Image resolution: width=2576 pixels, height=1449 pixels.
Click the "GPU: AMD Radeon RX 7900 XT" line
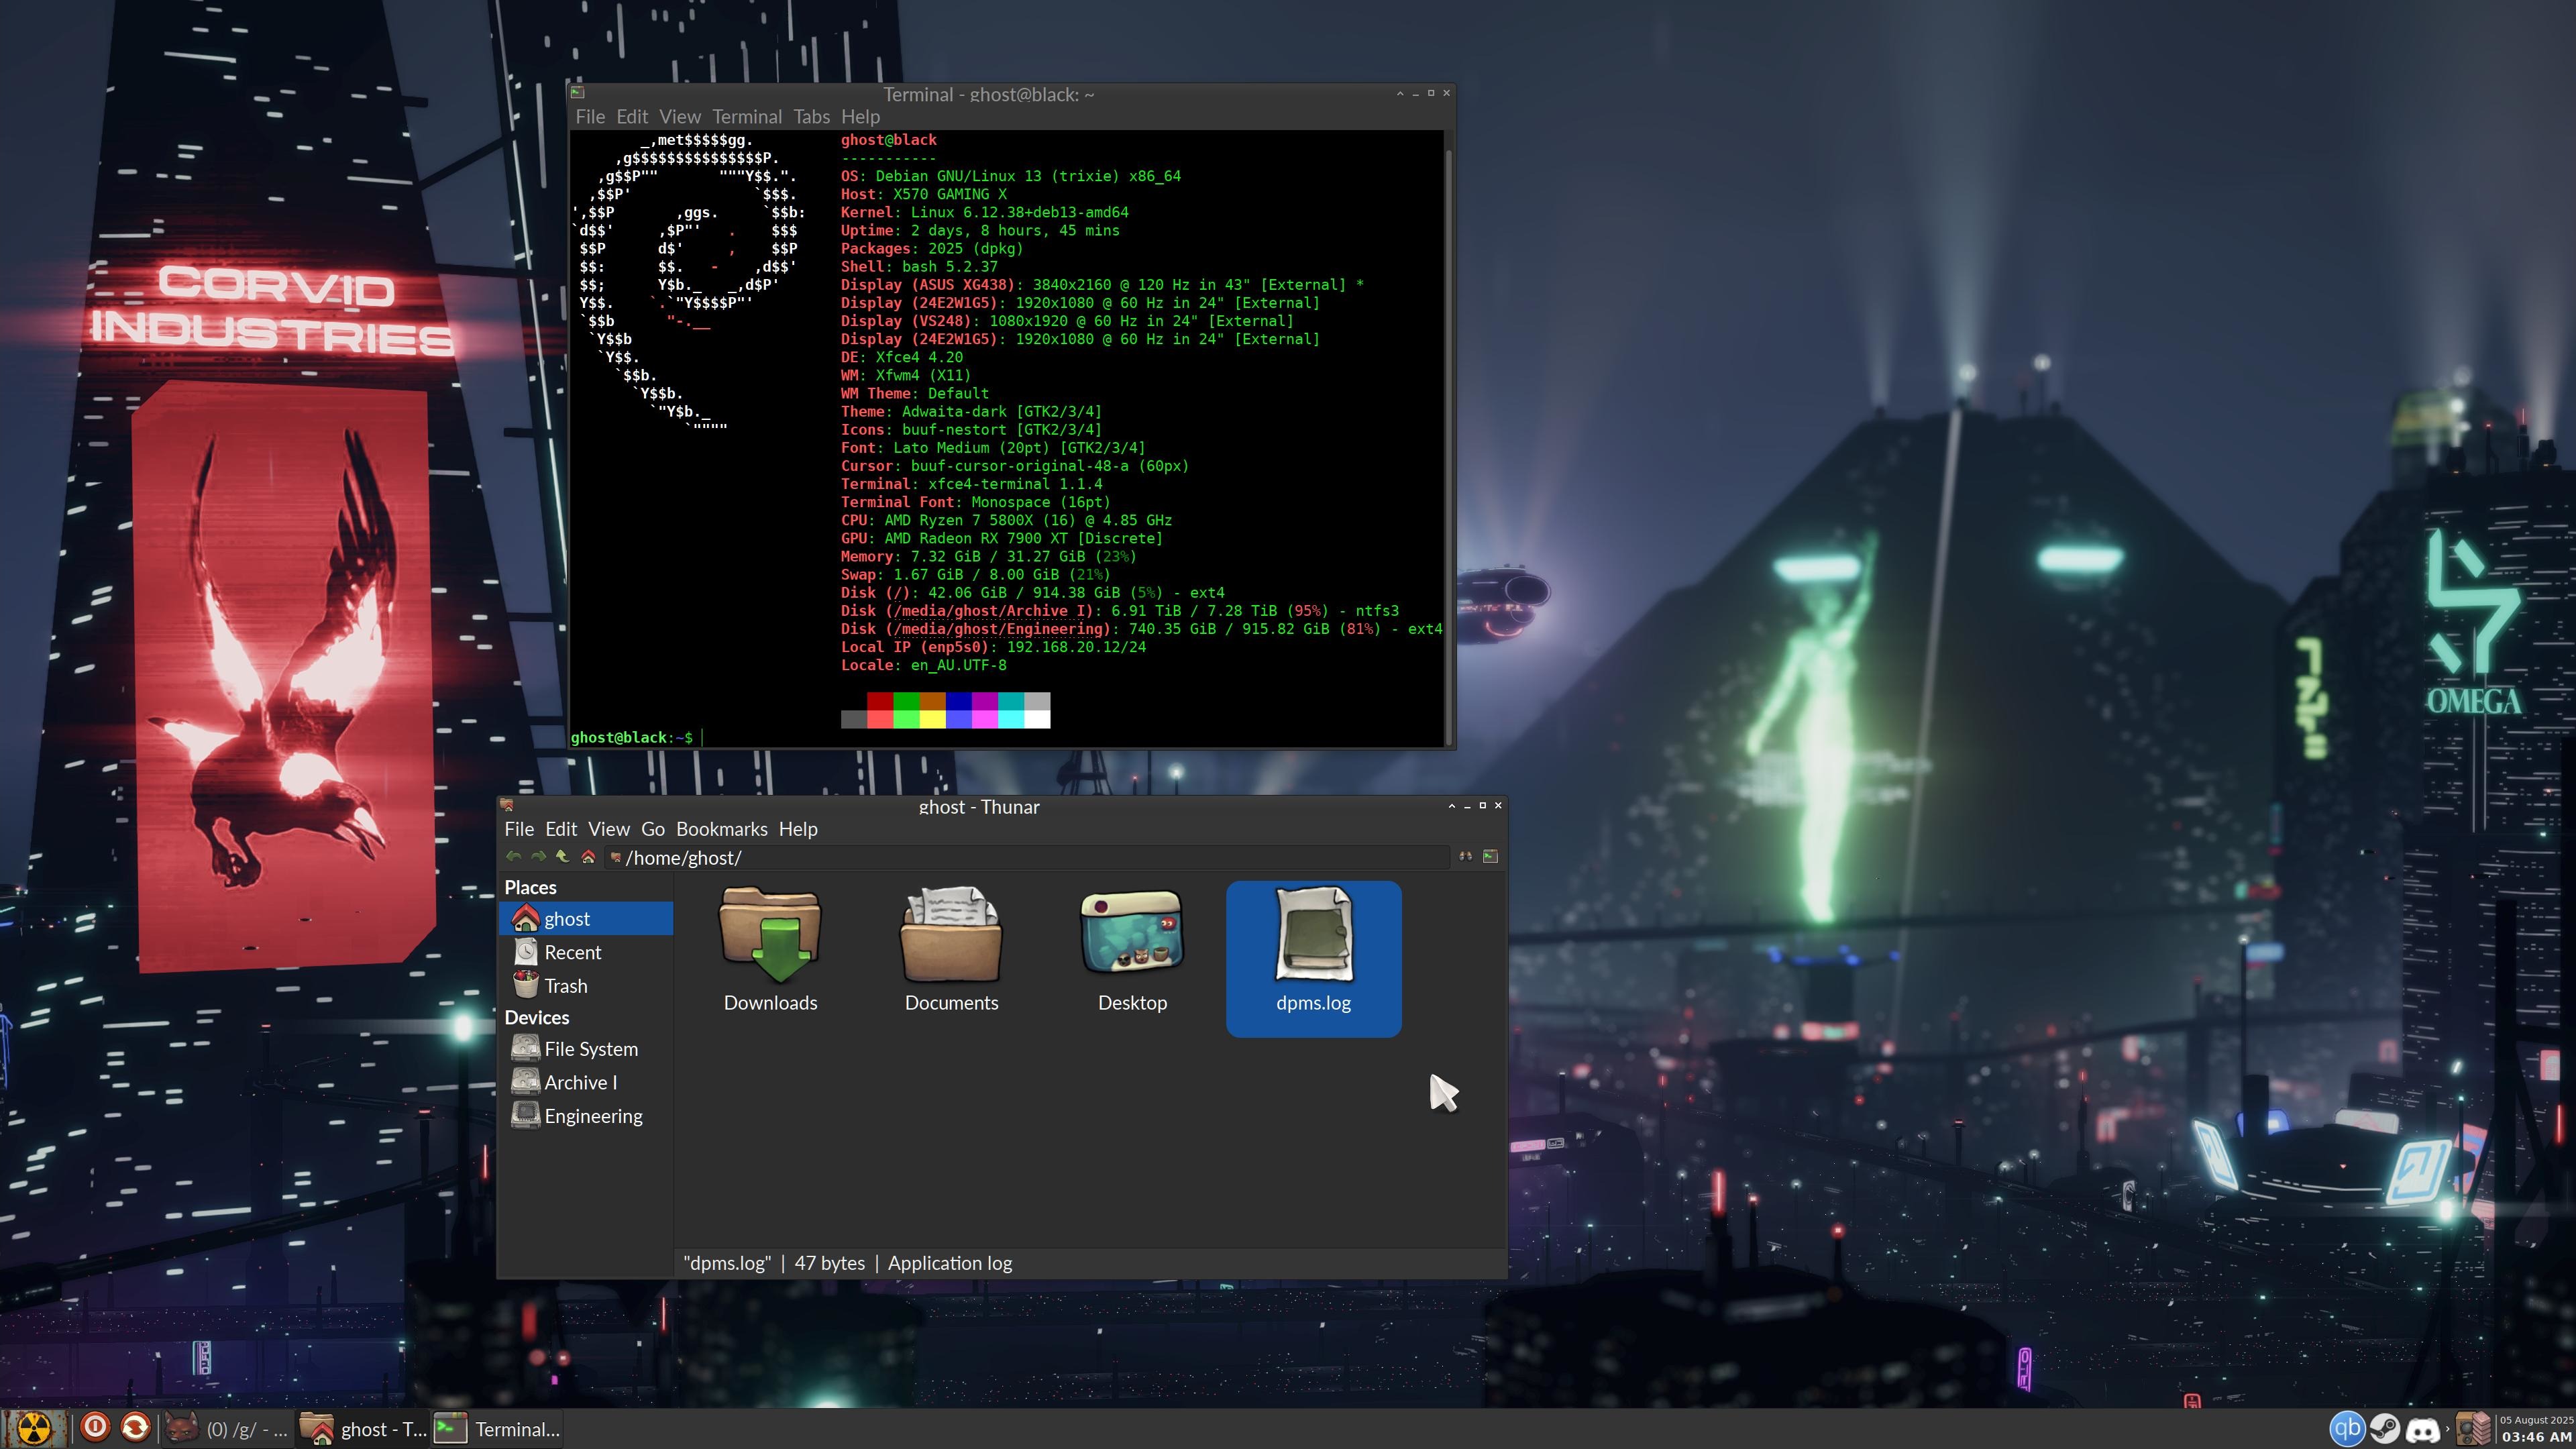(1001, 538)
